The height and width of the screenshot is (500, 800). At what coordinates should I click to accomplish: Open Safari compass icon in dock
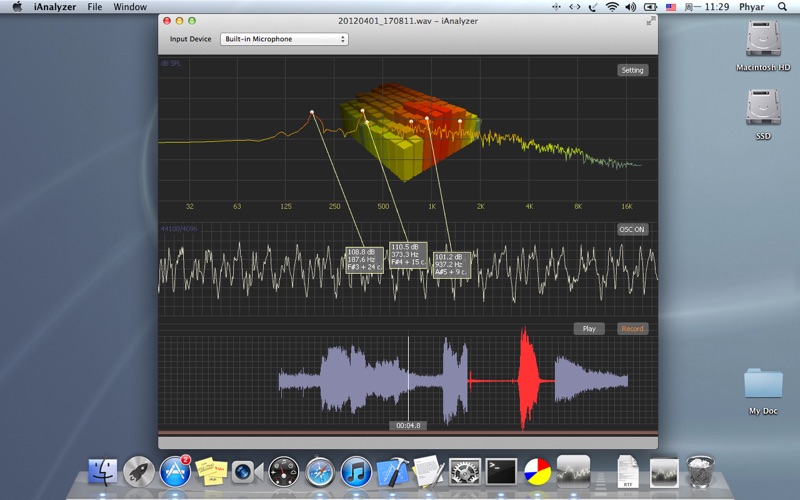(x=320, y=470)
